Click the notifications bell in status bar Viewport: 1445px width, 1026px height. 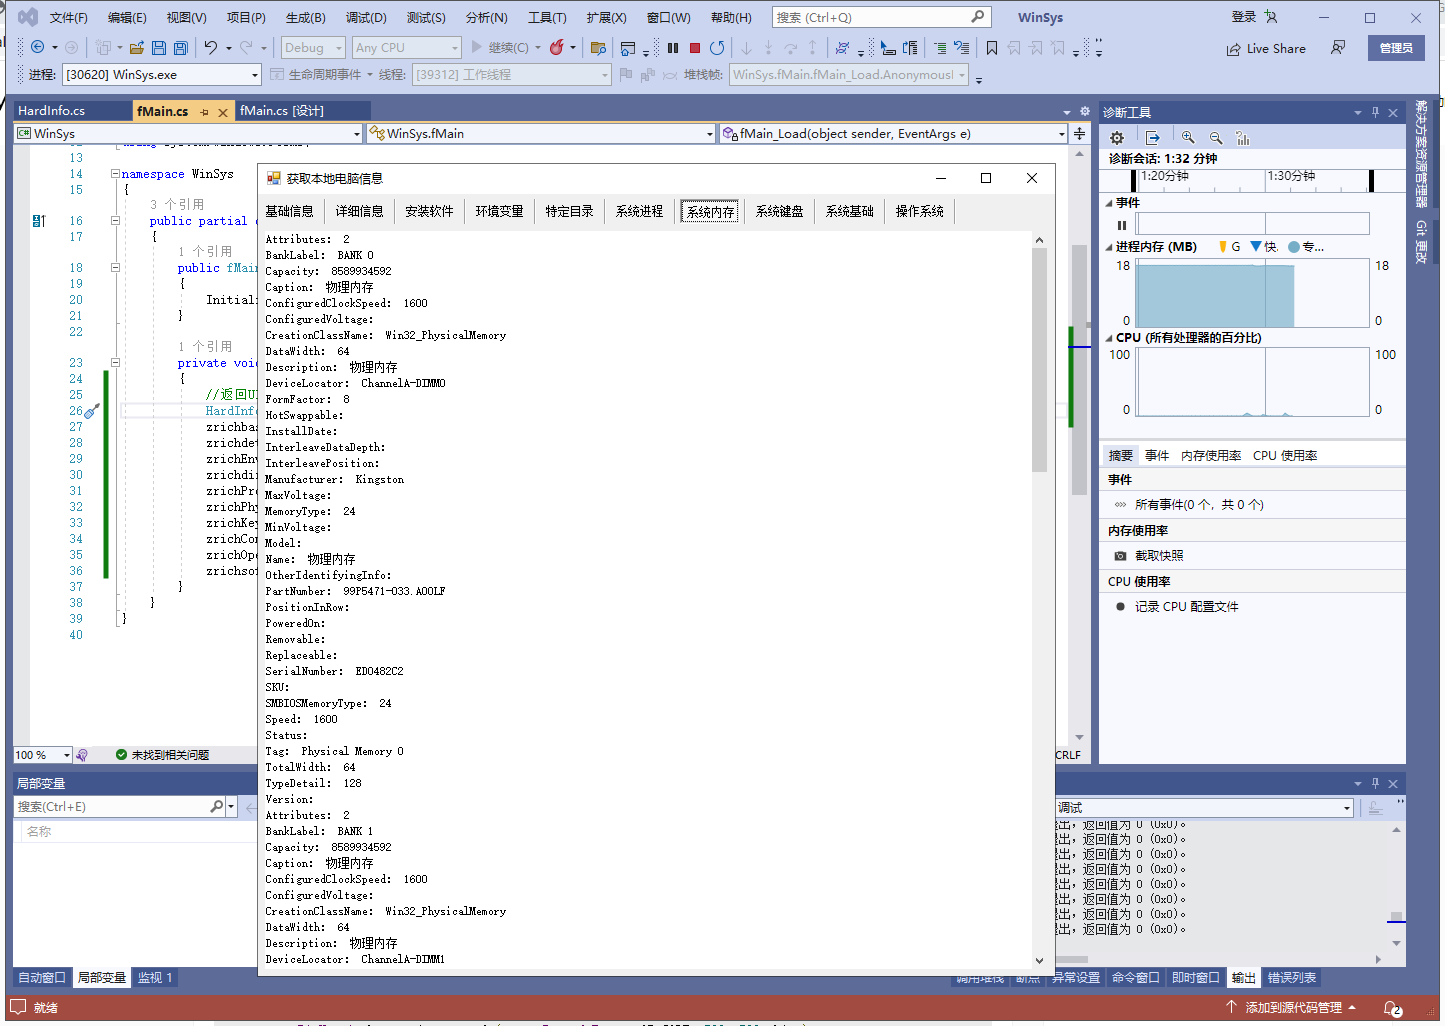coord(1392,1008)
